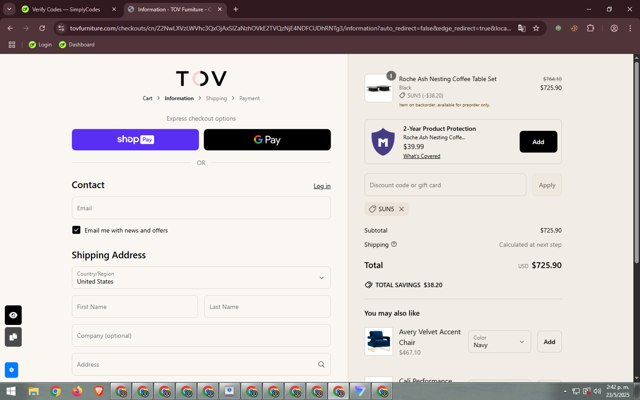640x400 pixels.
Task: Launch Firefox from the taskbar
Action: tap(77, 391)
